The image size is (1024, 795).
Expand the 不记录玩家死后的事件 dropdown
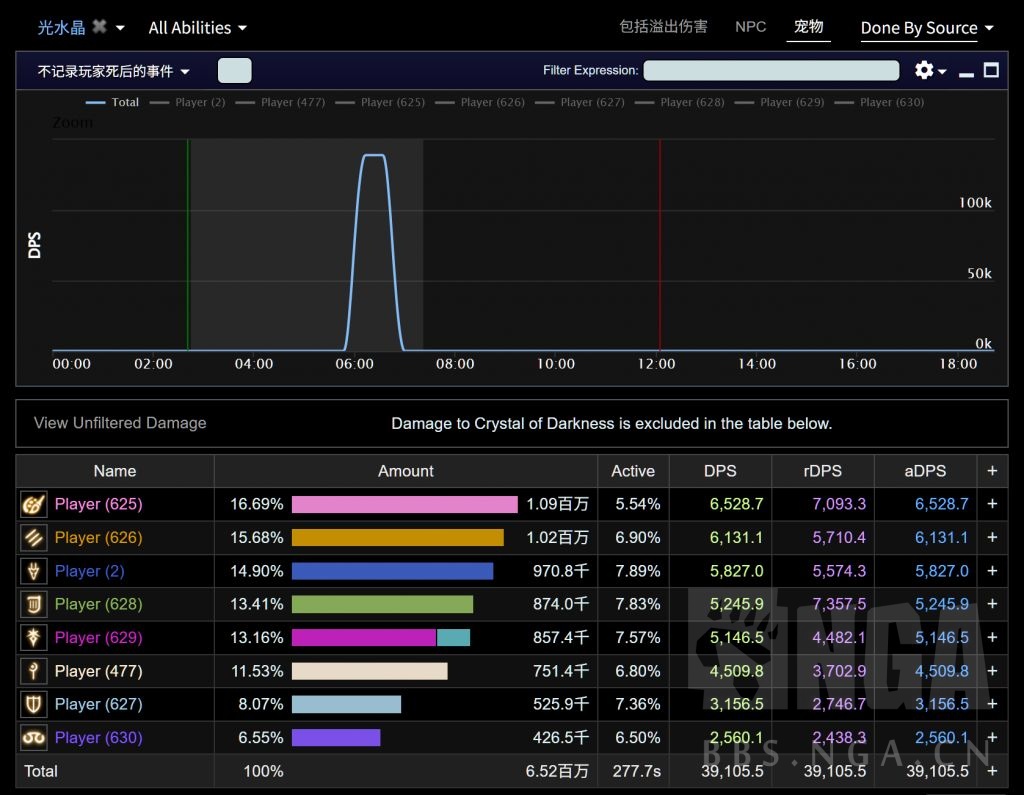[113, 71]
